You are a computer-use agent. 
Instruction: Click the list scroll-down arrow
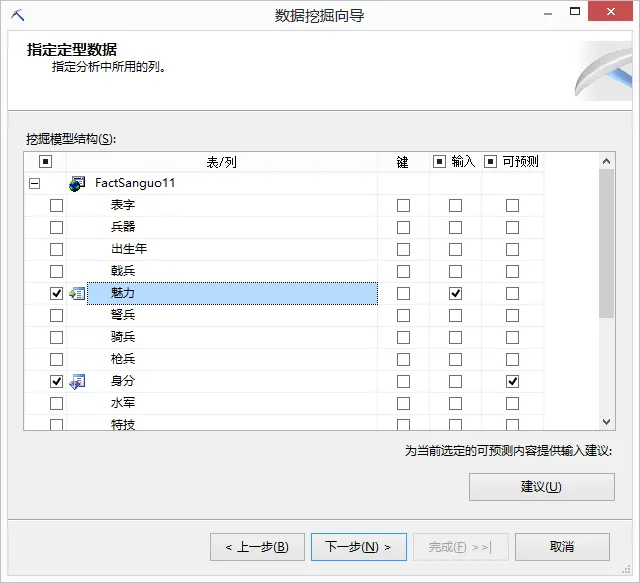click(607, 422)
